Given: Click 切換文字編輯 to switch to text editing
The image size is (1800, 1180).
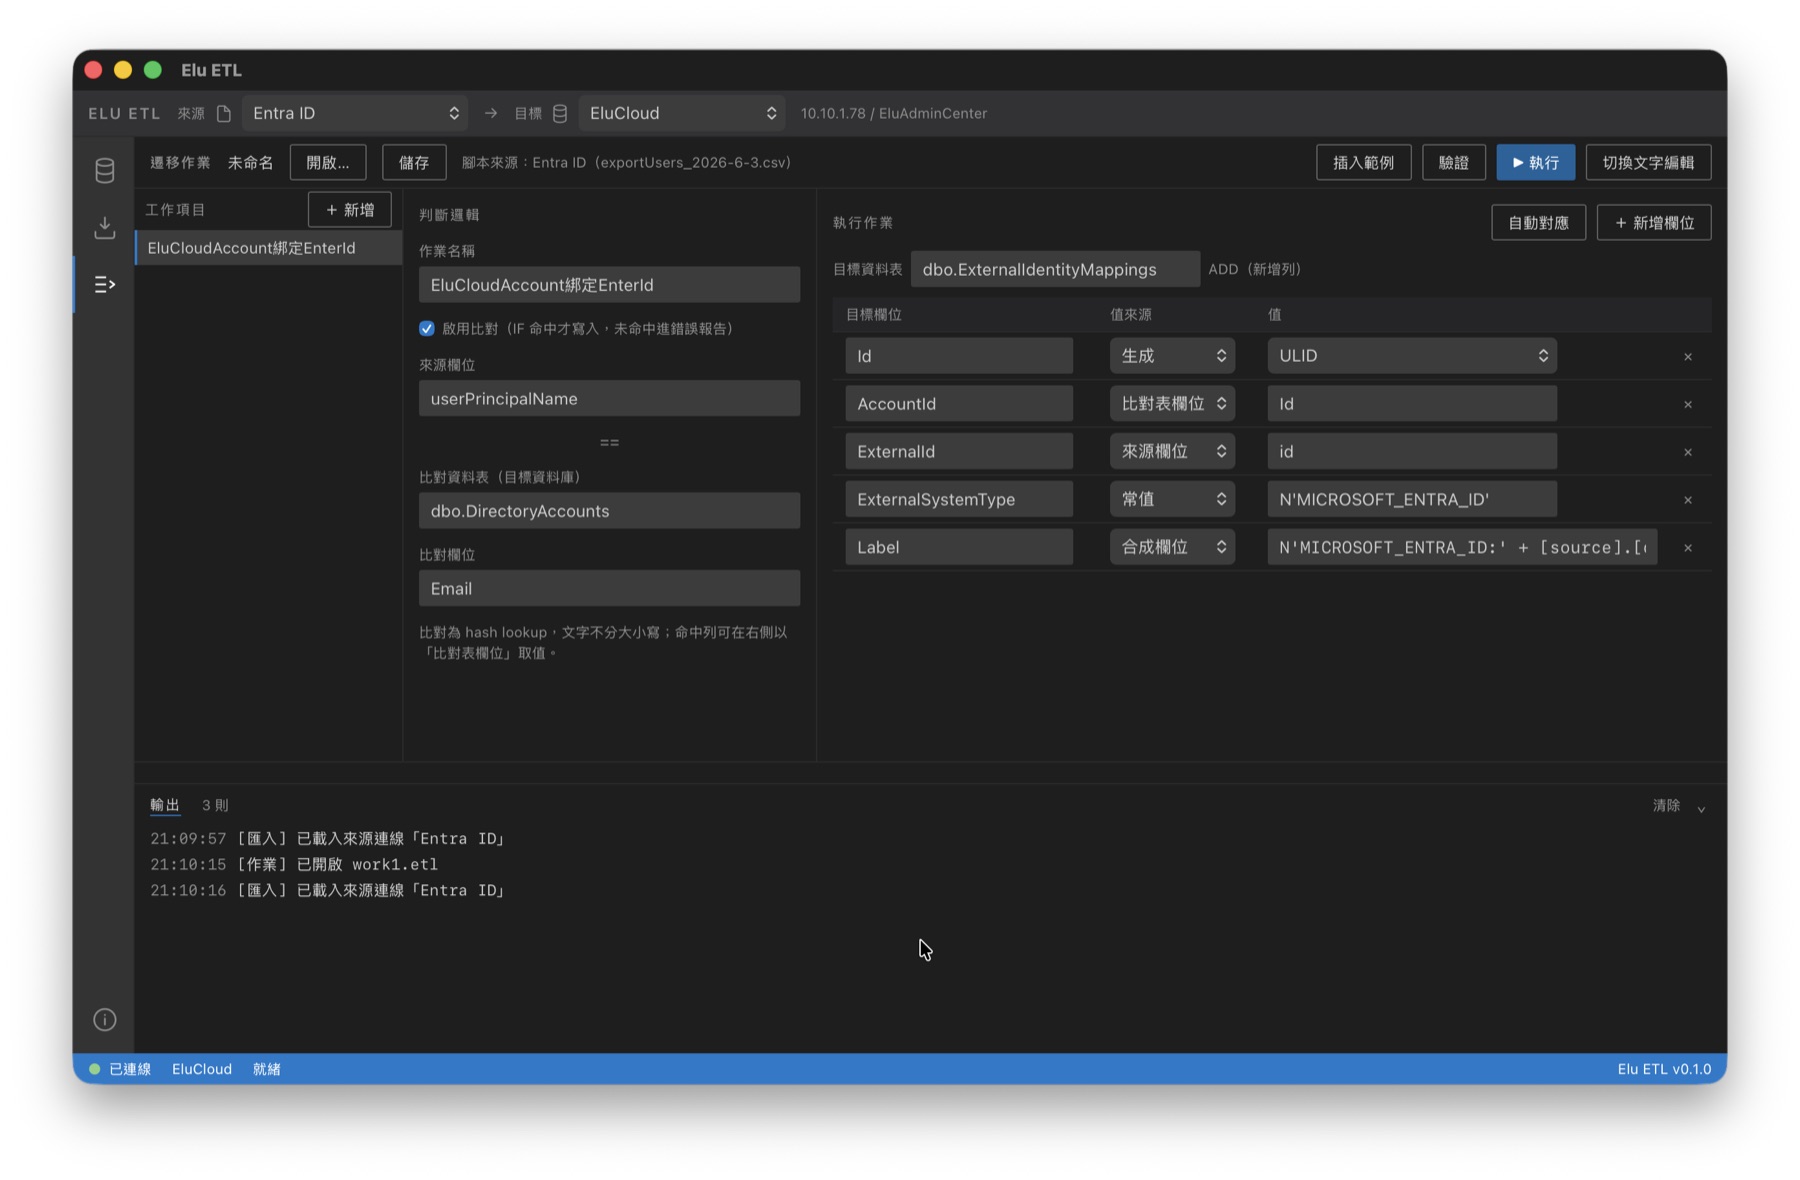Looking at the screenshot, I should (x=1648, y=162).
